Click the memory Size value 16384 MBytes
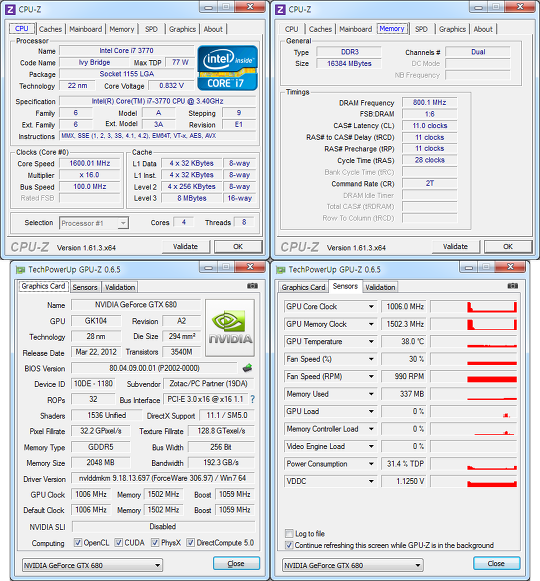The width and height of the screenshot is (540, 581). pos(349,63)
